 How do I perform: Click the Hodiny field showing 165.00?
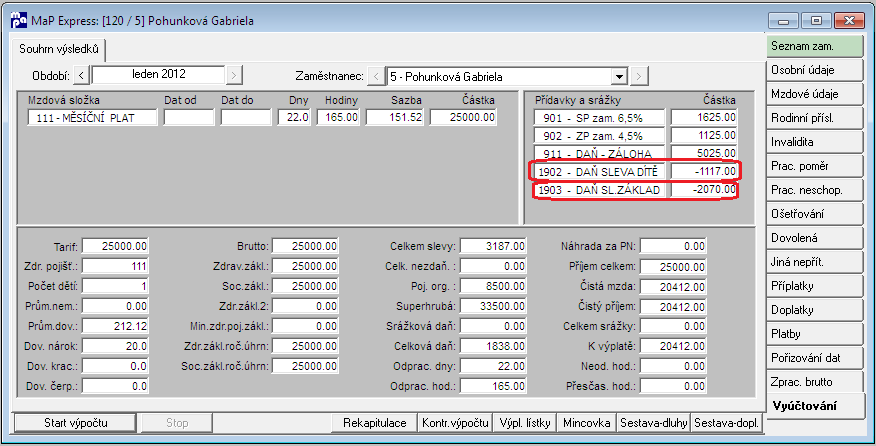click(338, 117)
